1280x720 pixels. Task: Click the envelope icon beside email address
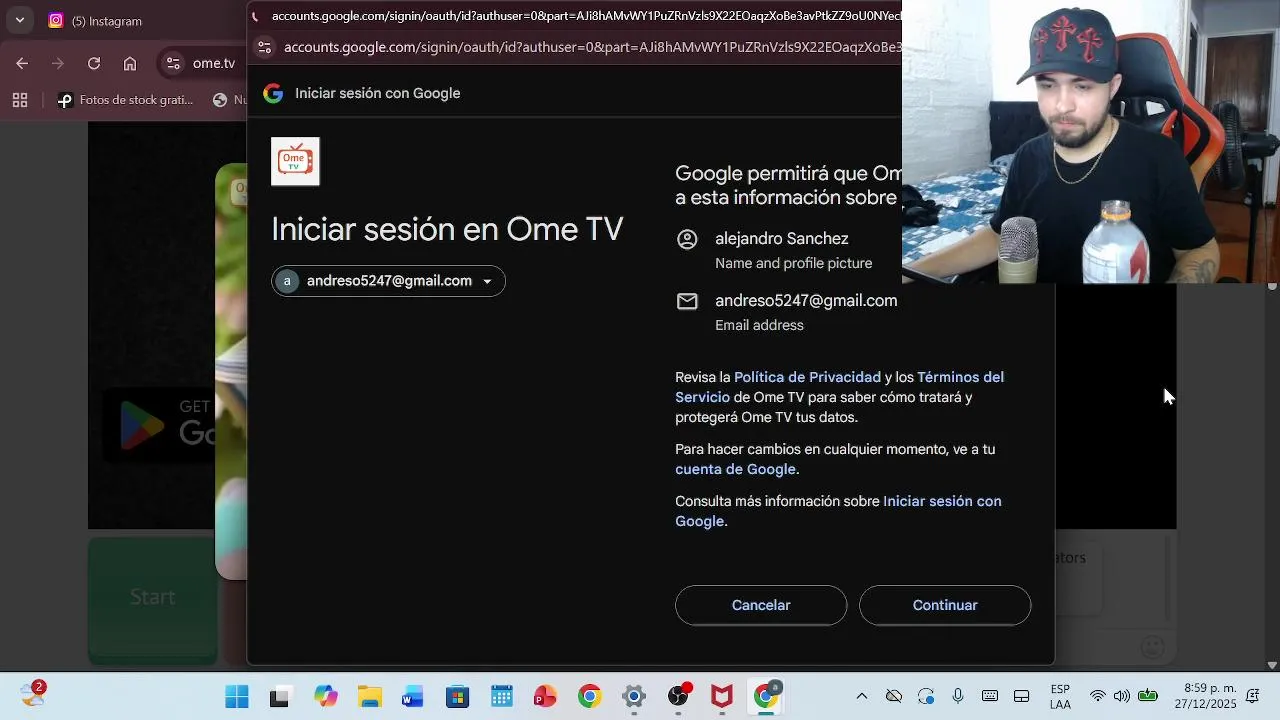click(687, 301)
